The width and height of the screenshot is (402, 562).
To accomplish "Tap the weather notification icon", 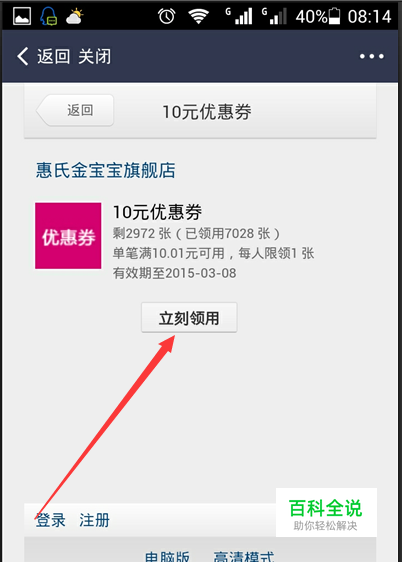I will tap(75, 16).
